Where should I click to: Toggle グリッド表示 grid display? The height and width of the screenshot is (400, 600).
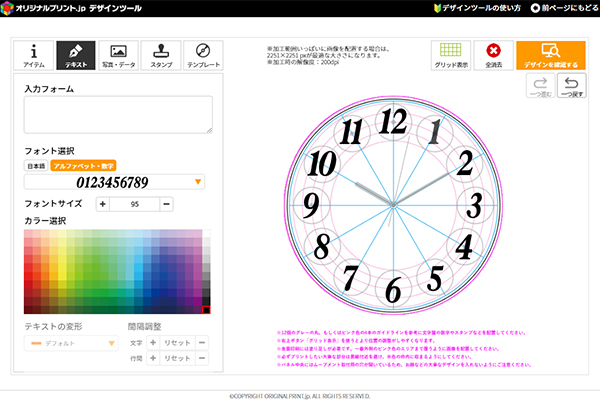coord(451,54)
